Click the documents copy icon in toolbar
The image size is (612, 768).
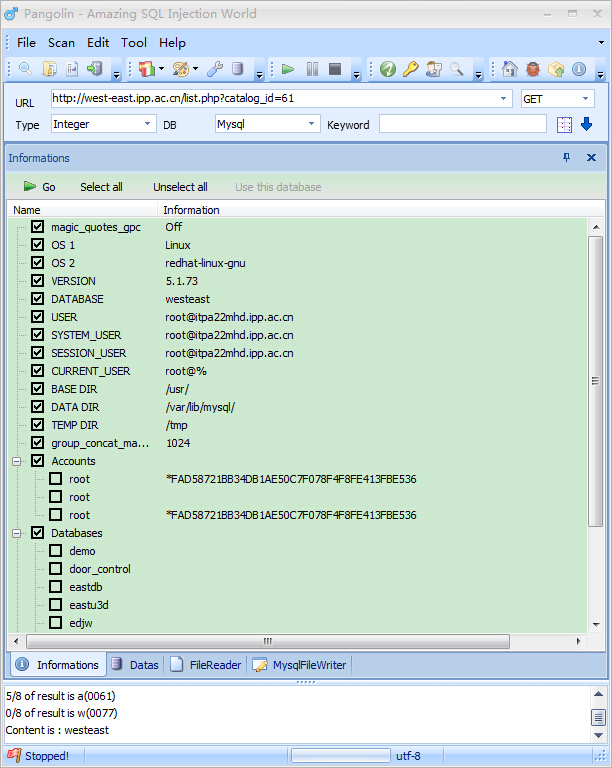coord(49,69)
